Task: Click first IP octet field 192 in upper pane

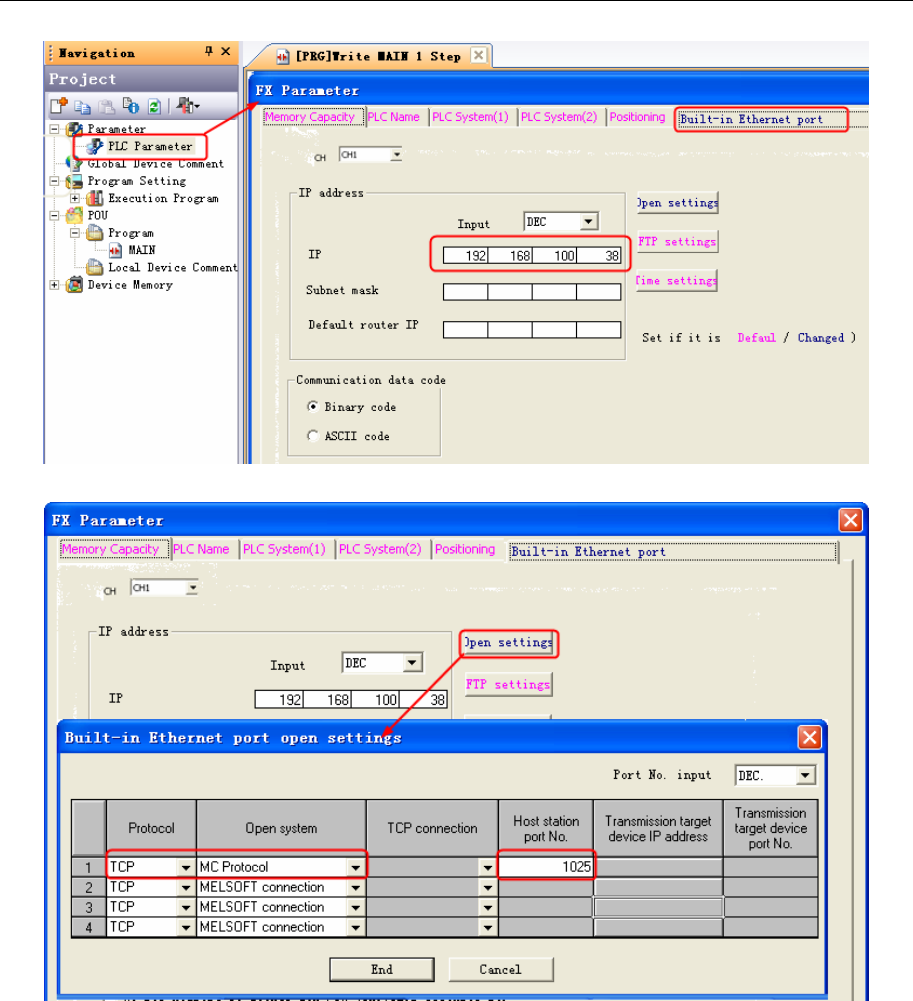Action: click(465, 255)
